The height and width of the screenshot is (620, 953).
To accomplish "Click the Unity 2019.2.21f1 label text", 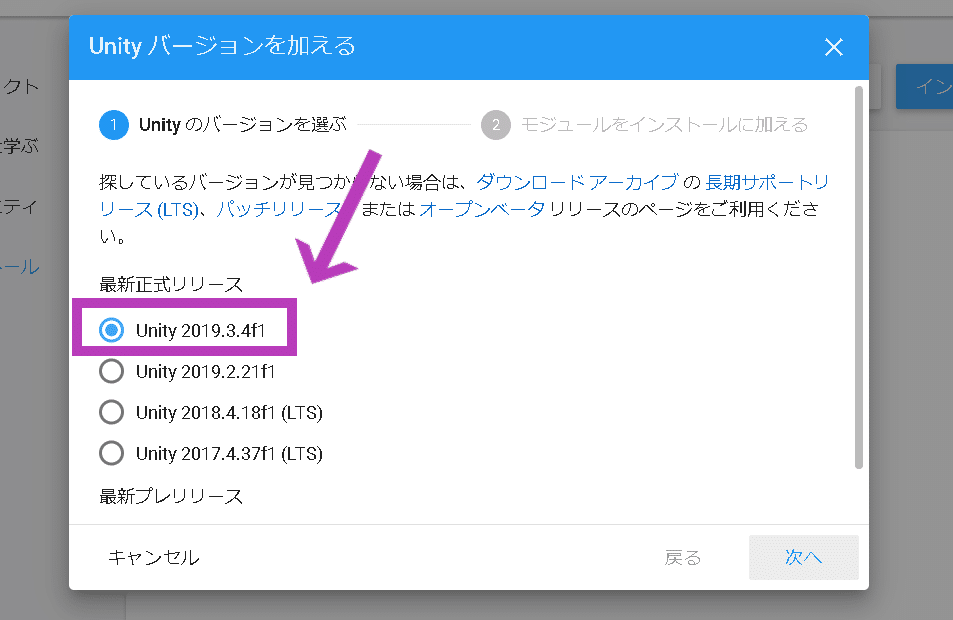I will pos(205,371).
